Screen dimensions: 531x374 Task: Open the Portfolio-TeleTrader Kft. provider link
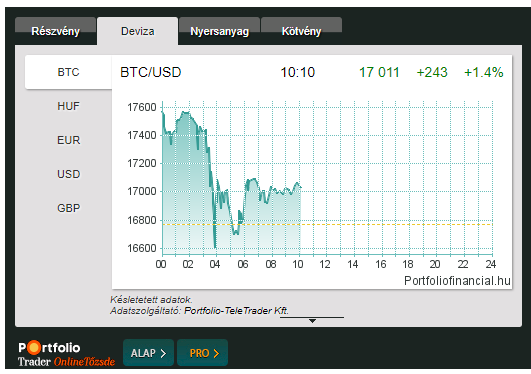tap(236, 311)
